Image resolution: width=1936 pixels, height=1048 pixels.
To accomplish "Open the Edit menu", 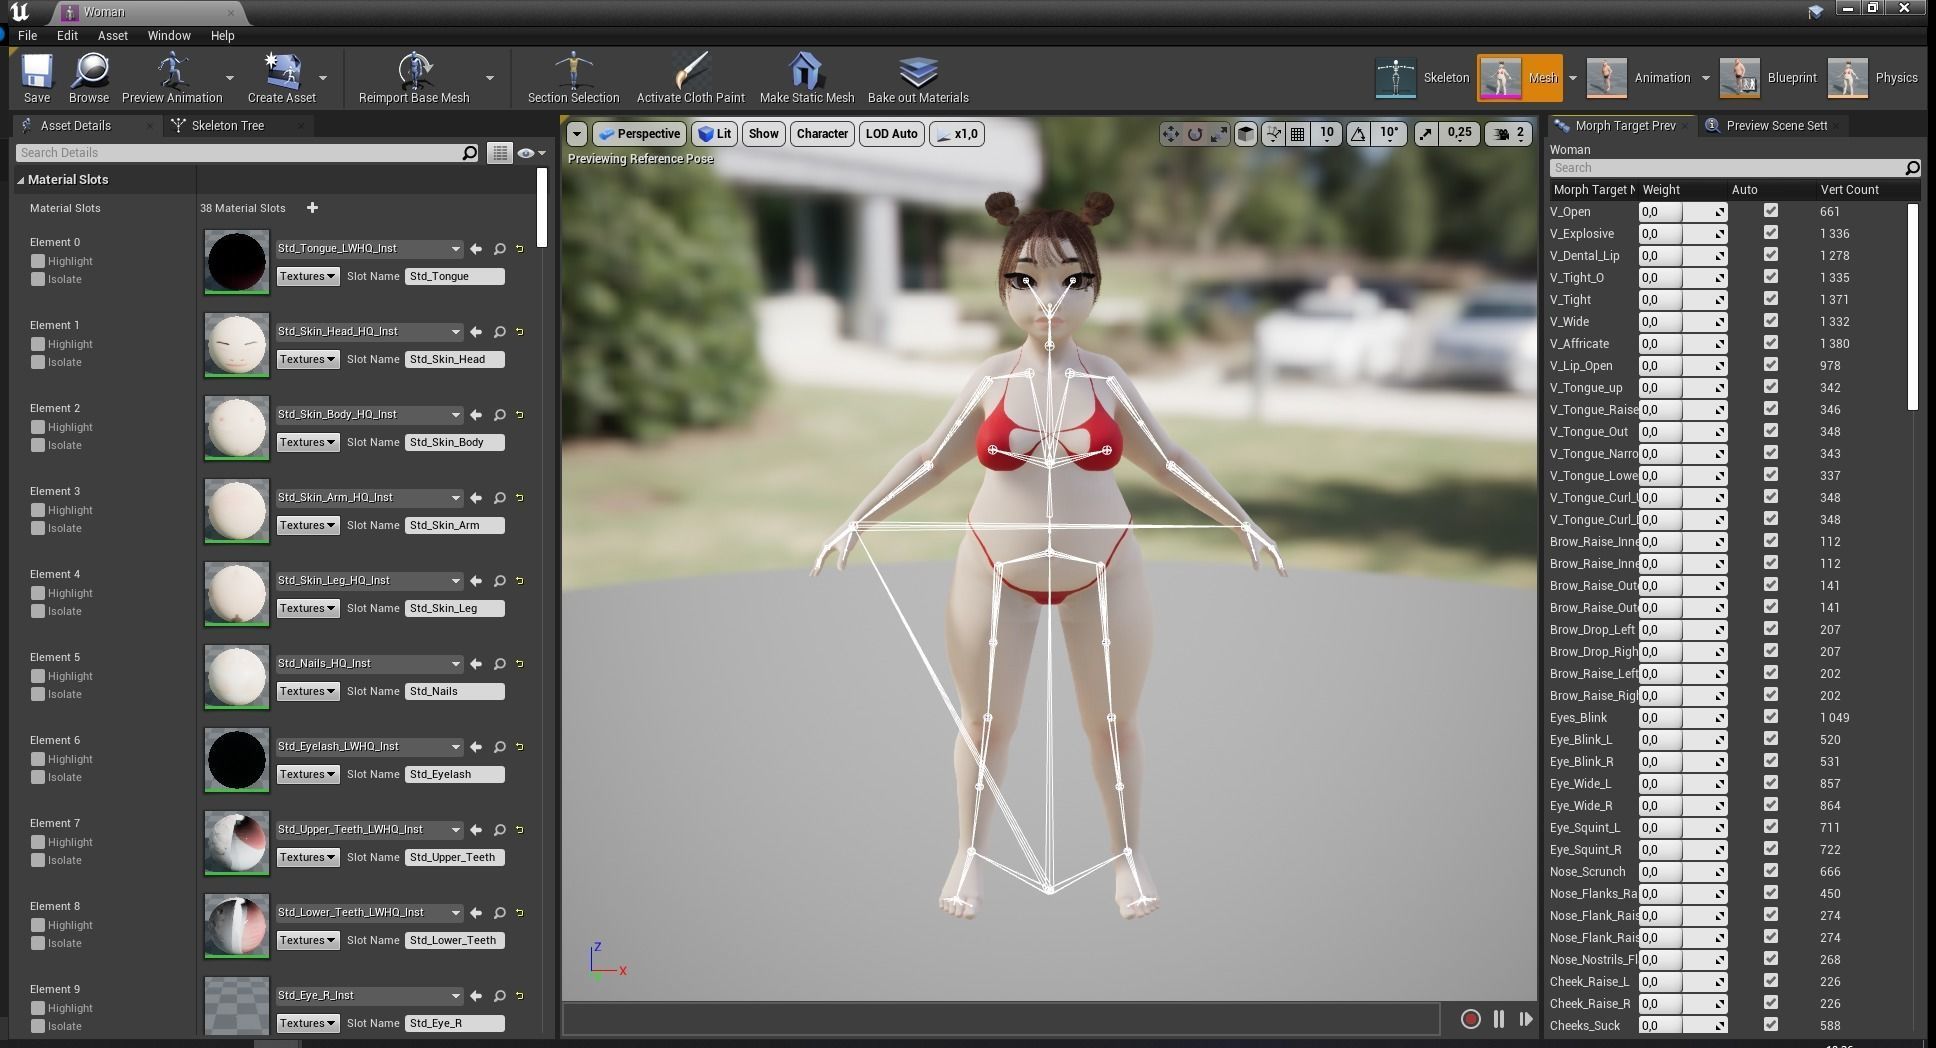I will [67, 35].
